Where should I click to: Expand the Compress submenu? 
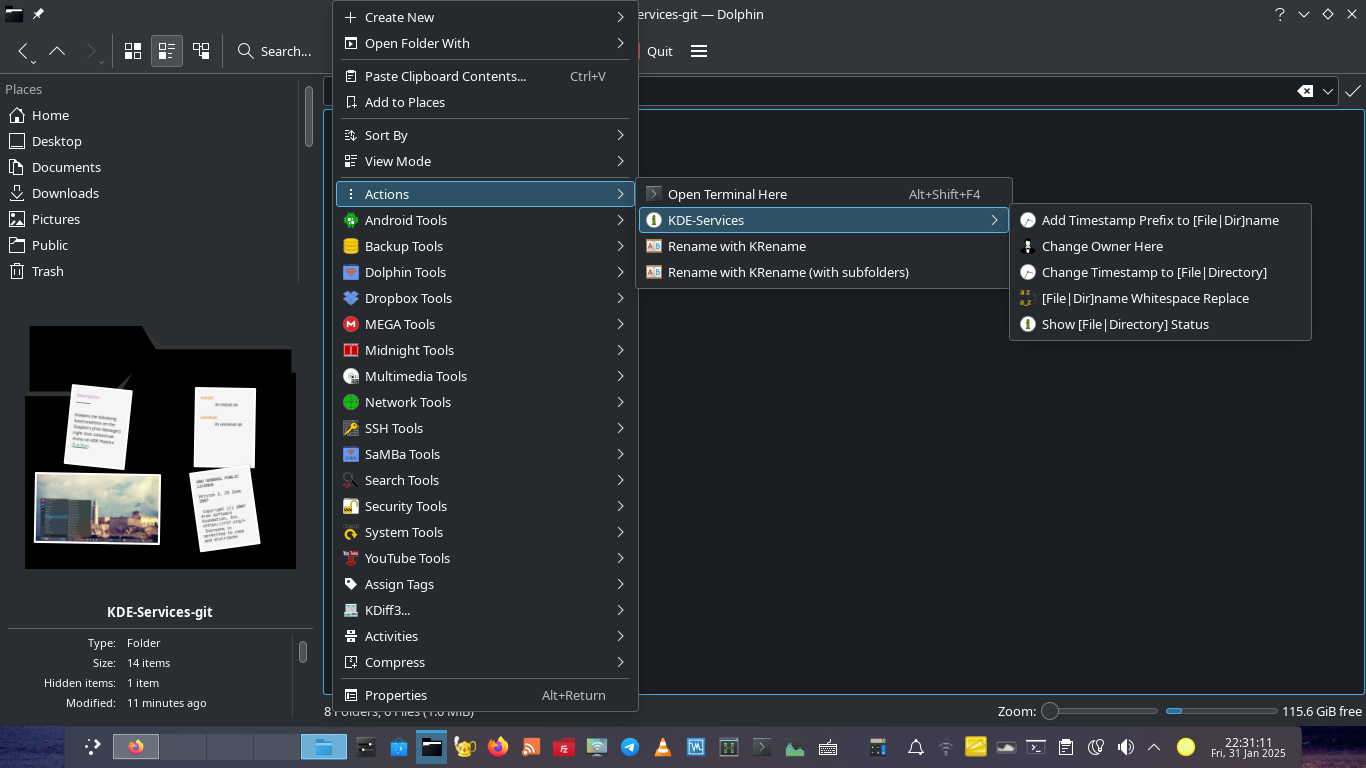click(x=620, y=662)
